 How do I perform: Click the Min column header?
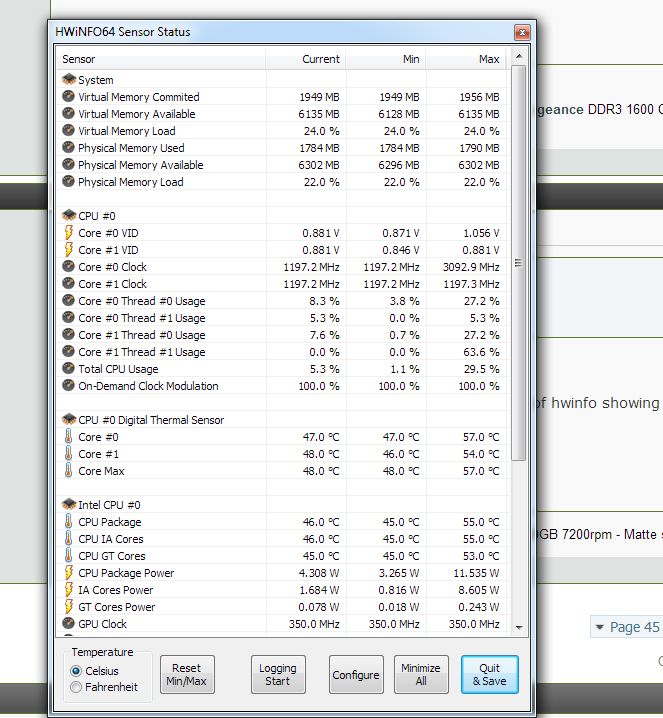point(386,59)
